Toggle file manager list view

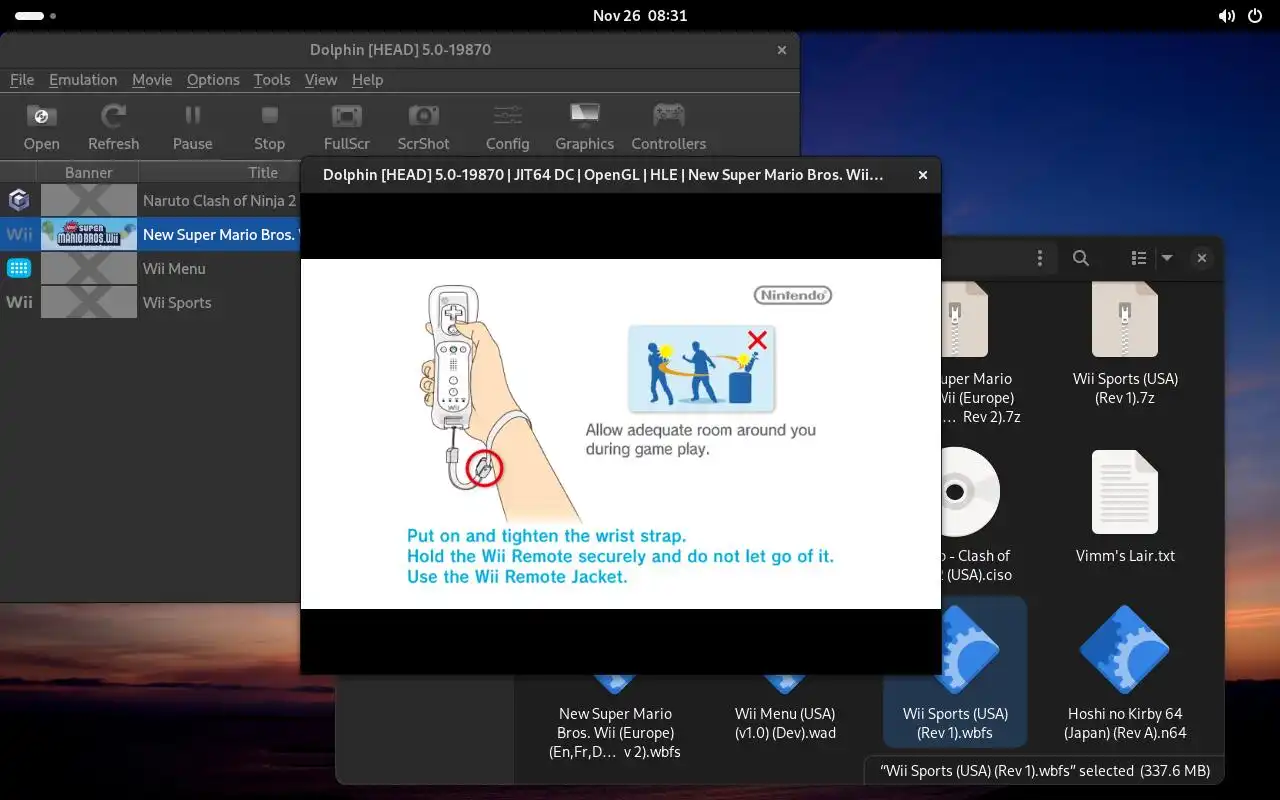(1139, 258)
